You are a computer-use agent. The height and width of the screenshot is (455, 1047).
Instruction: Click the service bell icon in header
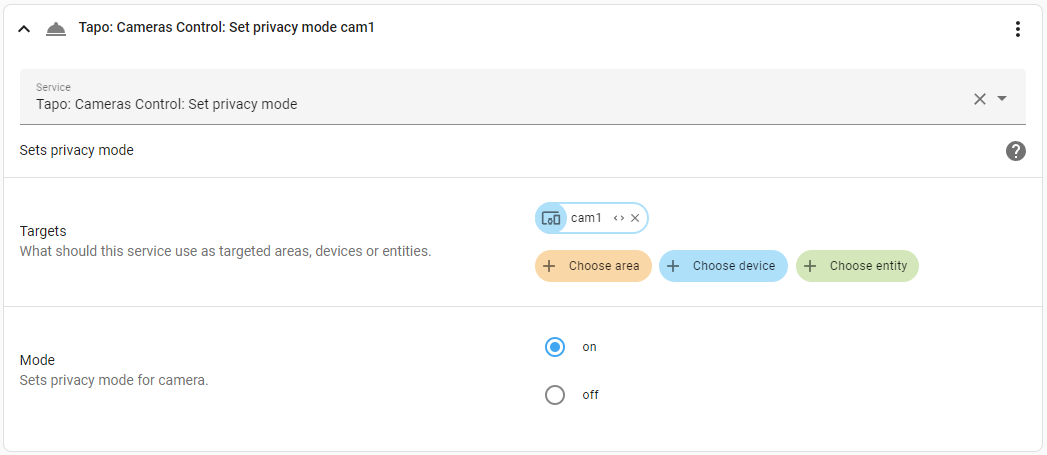pyautogui.click(x=56, y=29)
